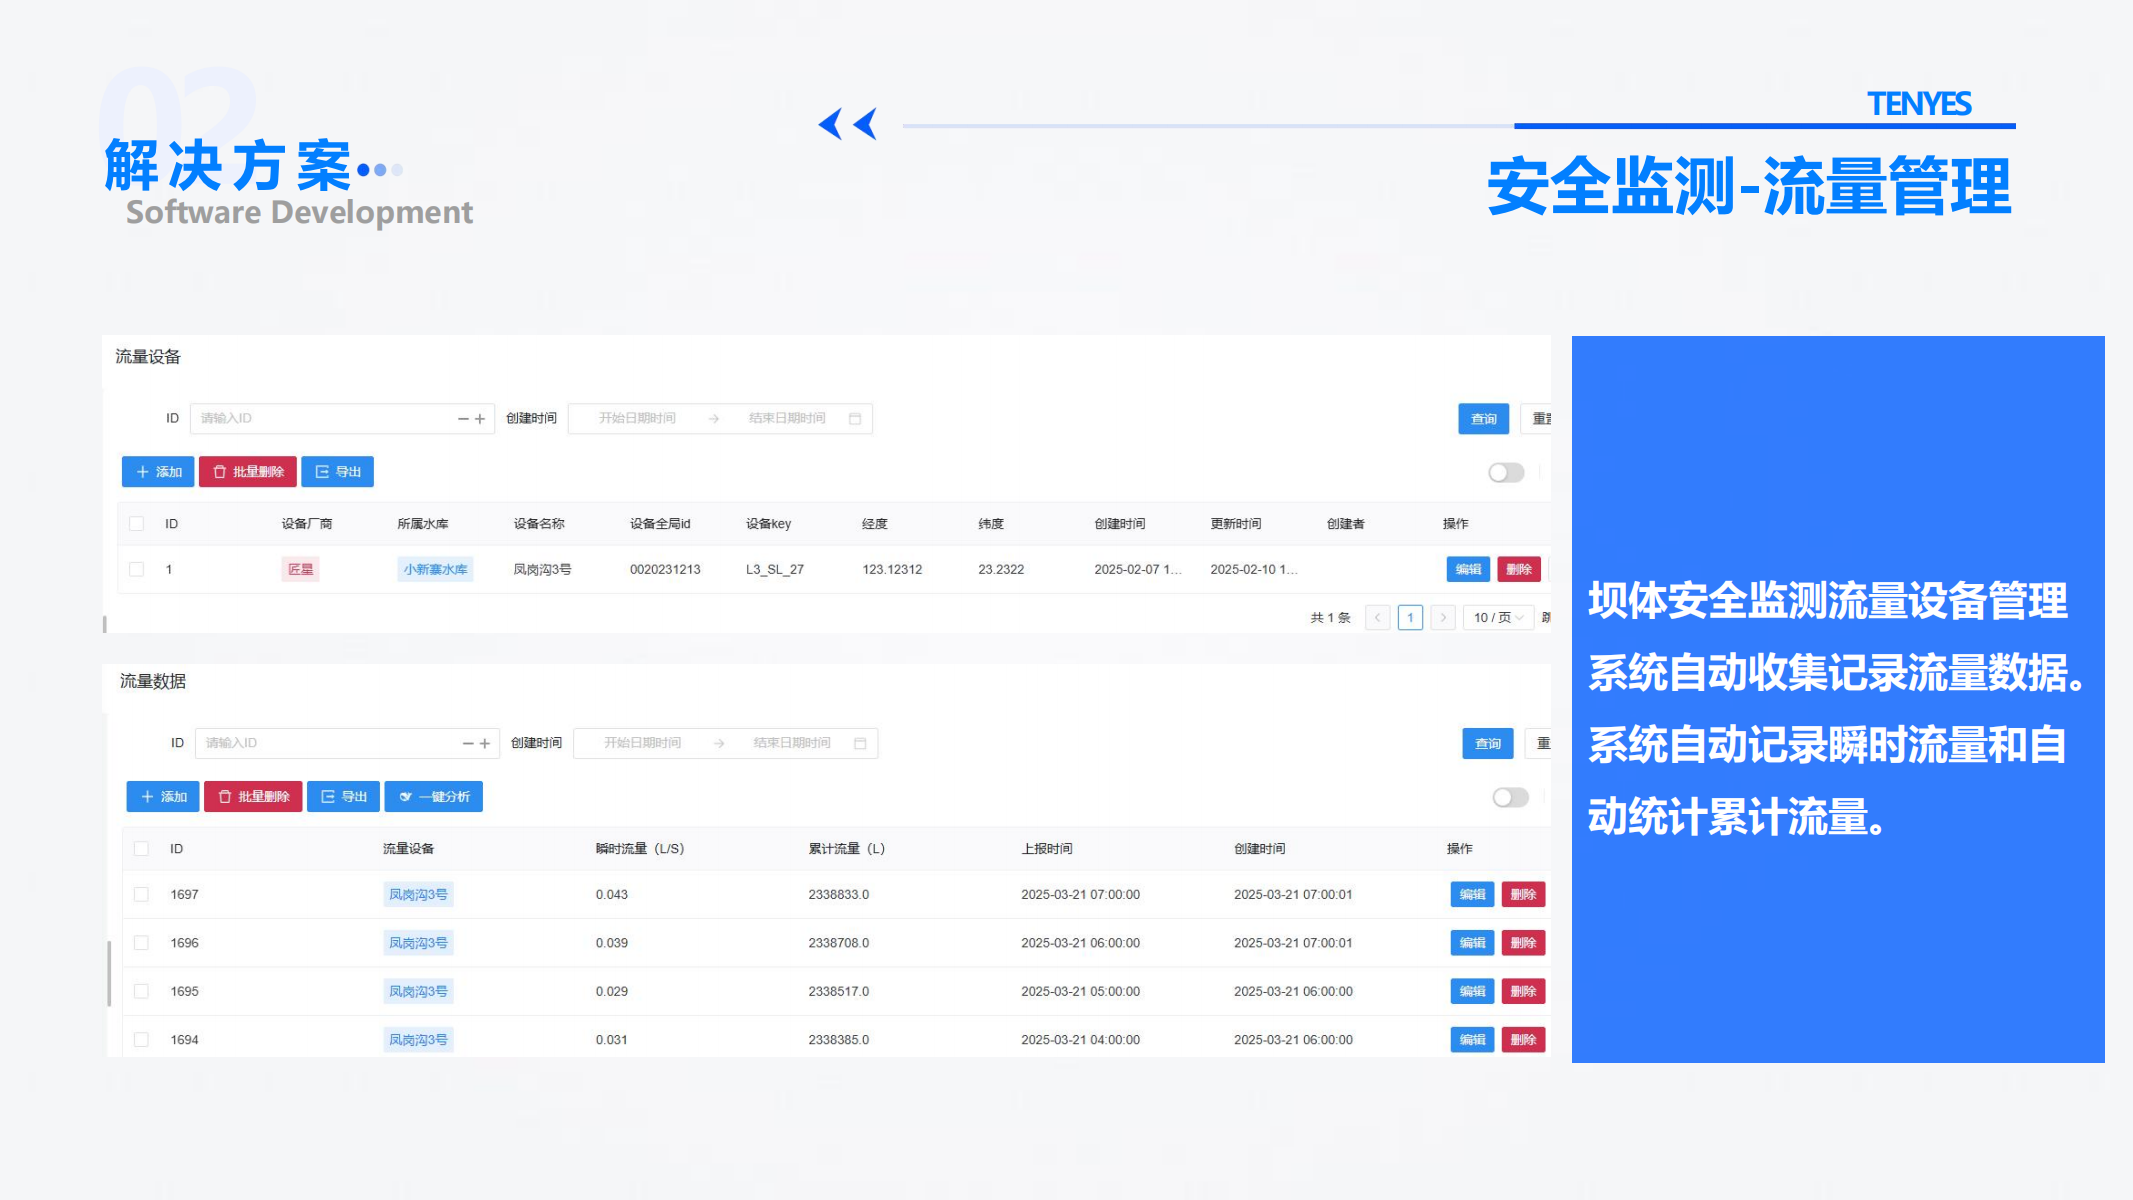Click 导出 export button in flow device panel
Screen dimensions: 2133x1200
pos(338,472)
